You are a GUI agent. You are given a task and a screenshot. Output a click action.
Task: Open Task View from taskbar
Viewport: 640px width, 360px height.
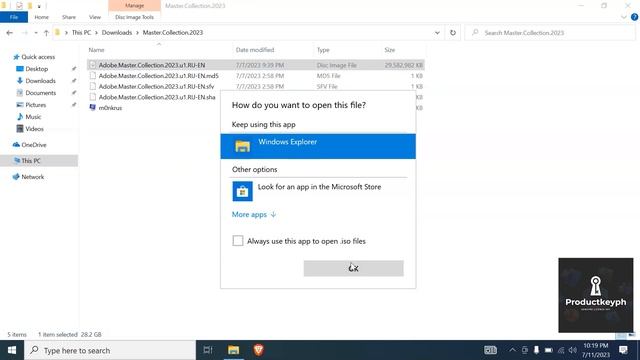pyautogui.click(x=208, y=350)
